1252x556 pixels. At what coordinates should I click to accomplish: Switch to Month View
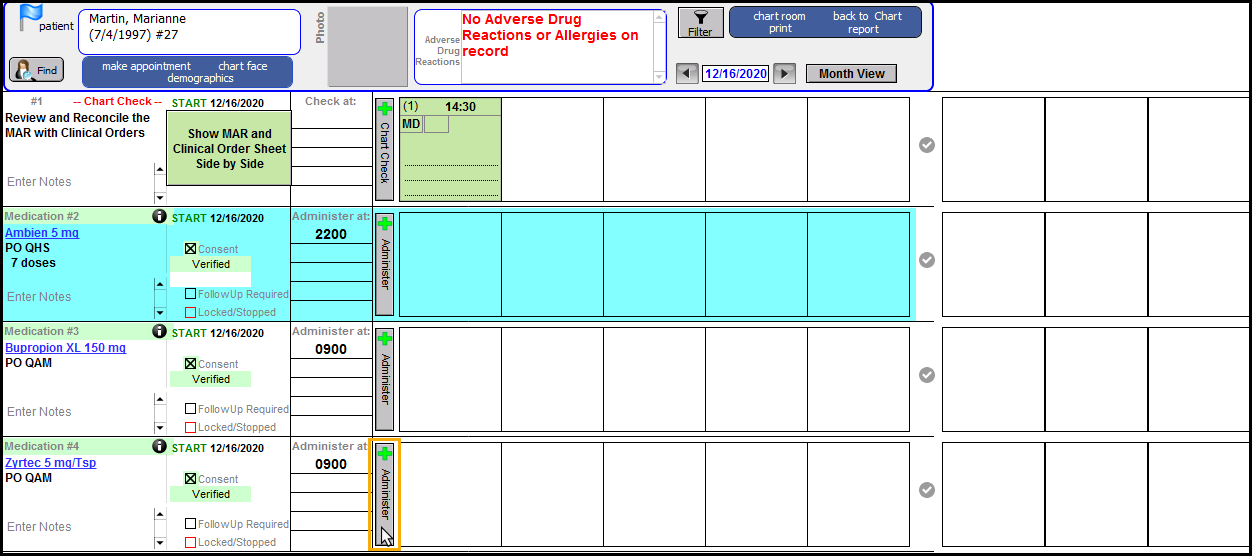pyautogui.click(x=852, y=73)
